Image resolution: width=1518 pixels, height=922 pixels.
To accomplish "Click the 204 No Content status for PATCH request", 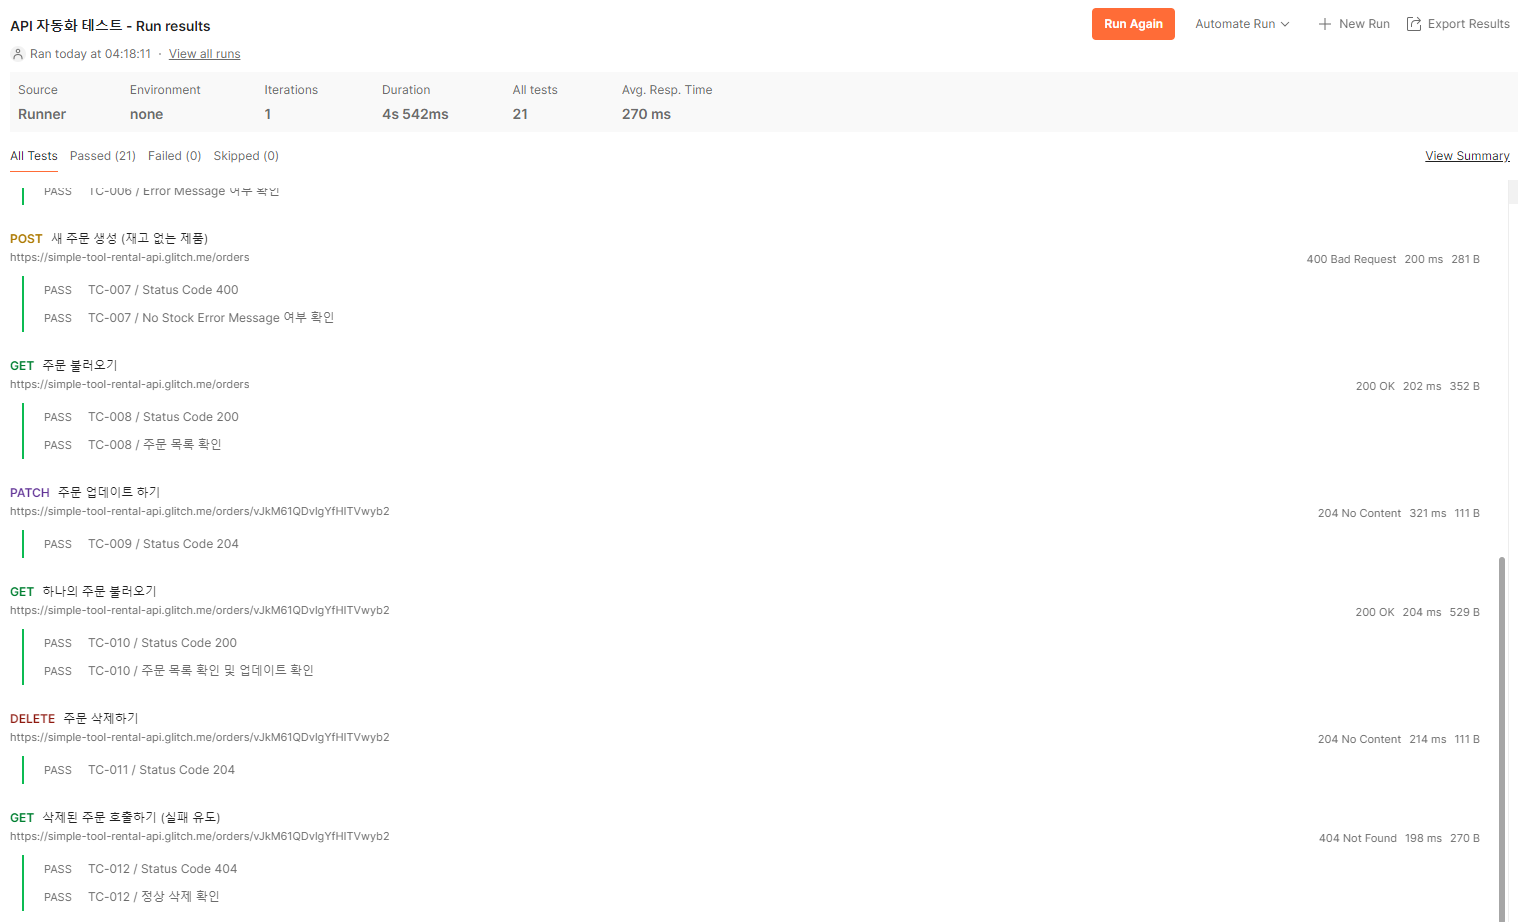I will 1359,513.
